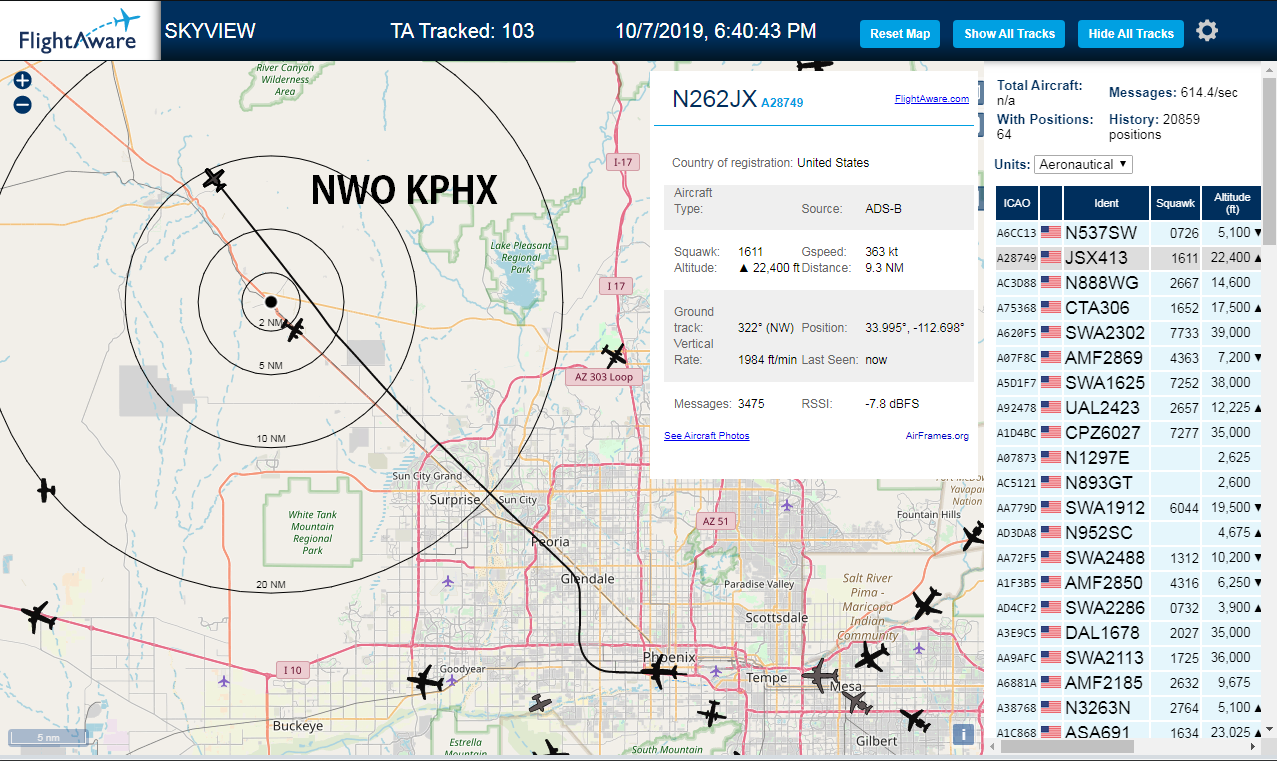Screen dimensions: 1277x761
Task: Select the aircraft just above the Gilbert label
Action: point(913,719)
